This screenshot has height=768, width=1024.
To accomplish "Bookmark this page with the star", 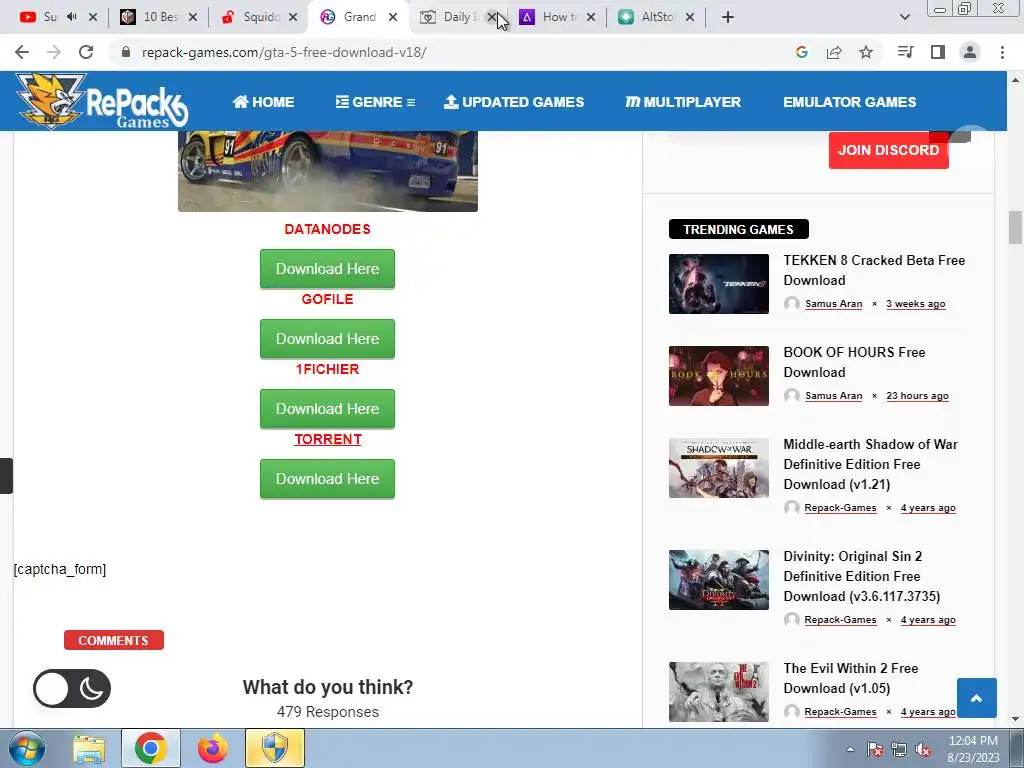I will click(866, 52).
